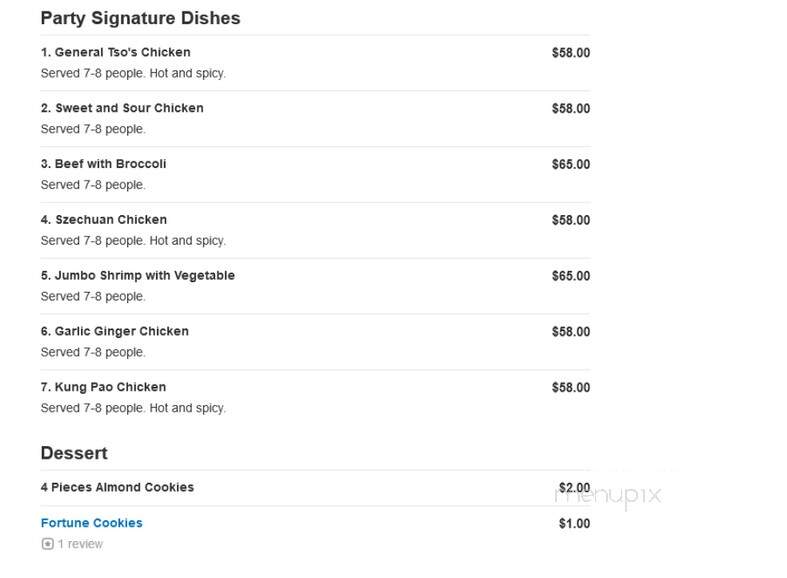Open the Fortune Cookies link
The height and width of the screenshot is (578, 787).
pyautogui.click(x=91, y=523)
